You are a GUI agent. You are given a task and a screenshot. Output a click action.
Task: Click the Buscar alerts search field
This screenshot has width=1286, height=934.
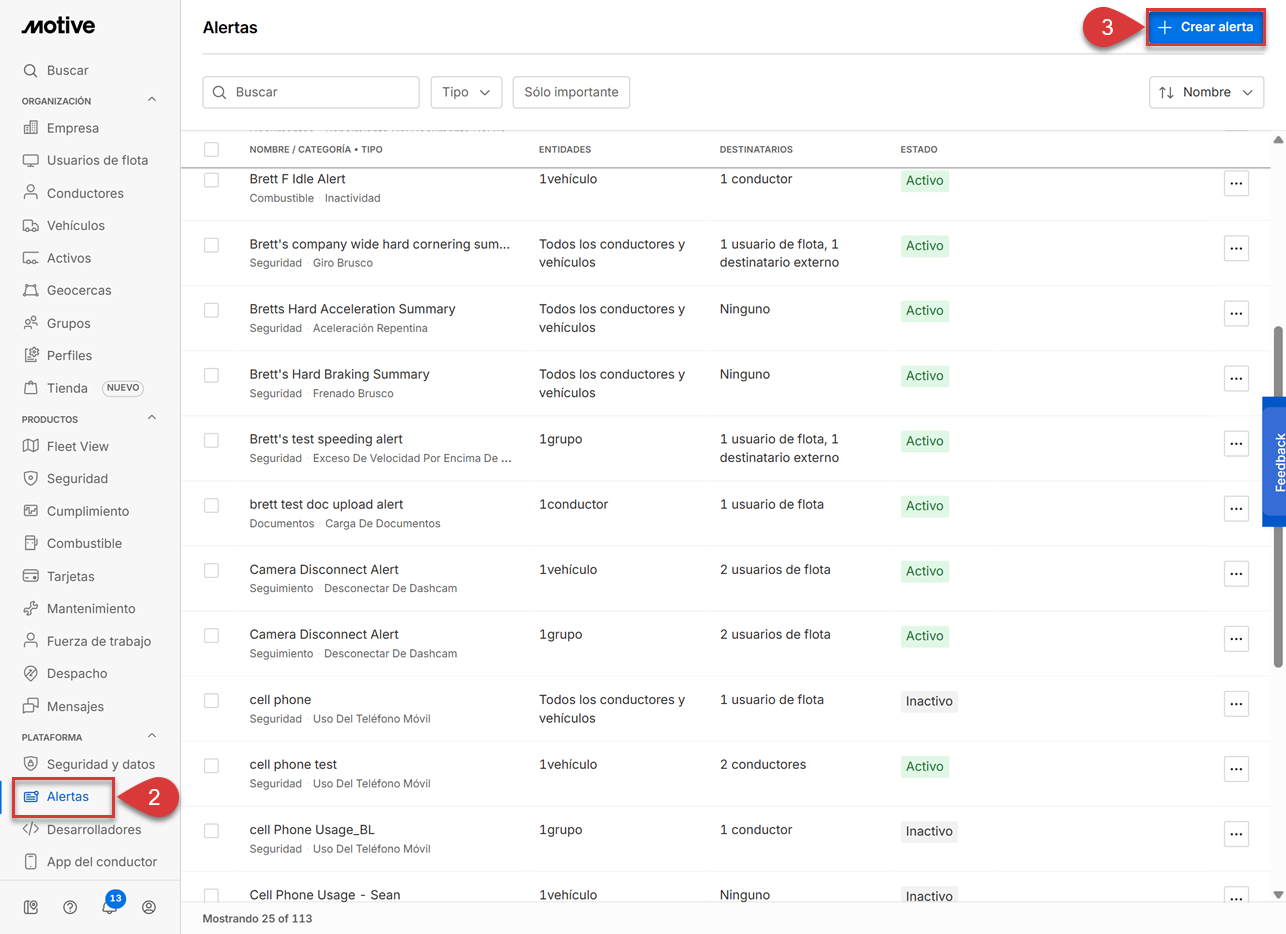(x=322, y=92)
